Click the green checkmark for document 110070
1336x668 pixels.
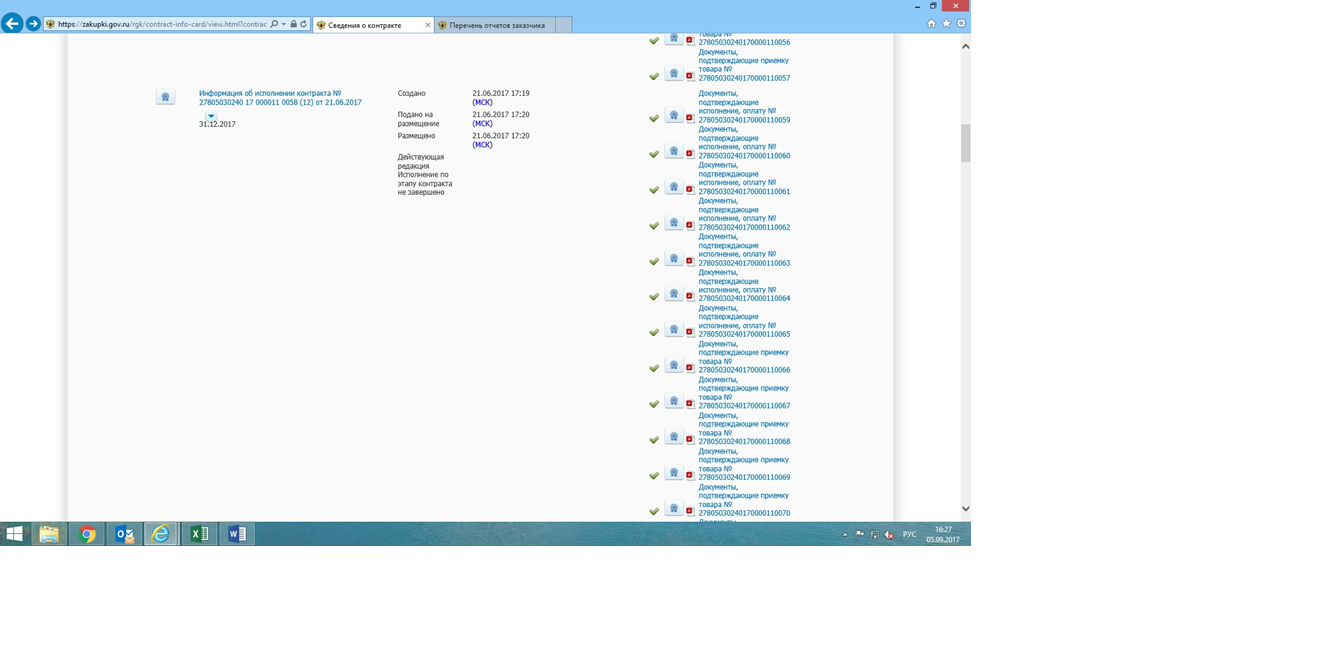(654, 511)
